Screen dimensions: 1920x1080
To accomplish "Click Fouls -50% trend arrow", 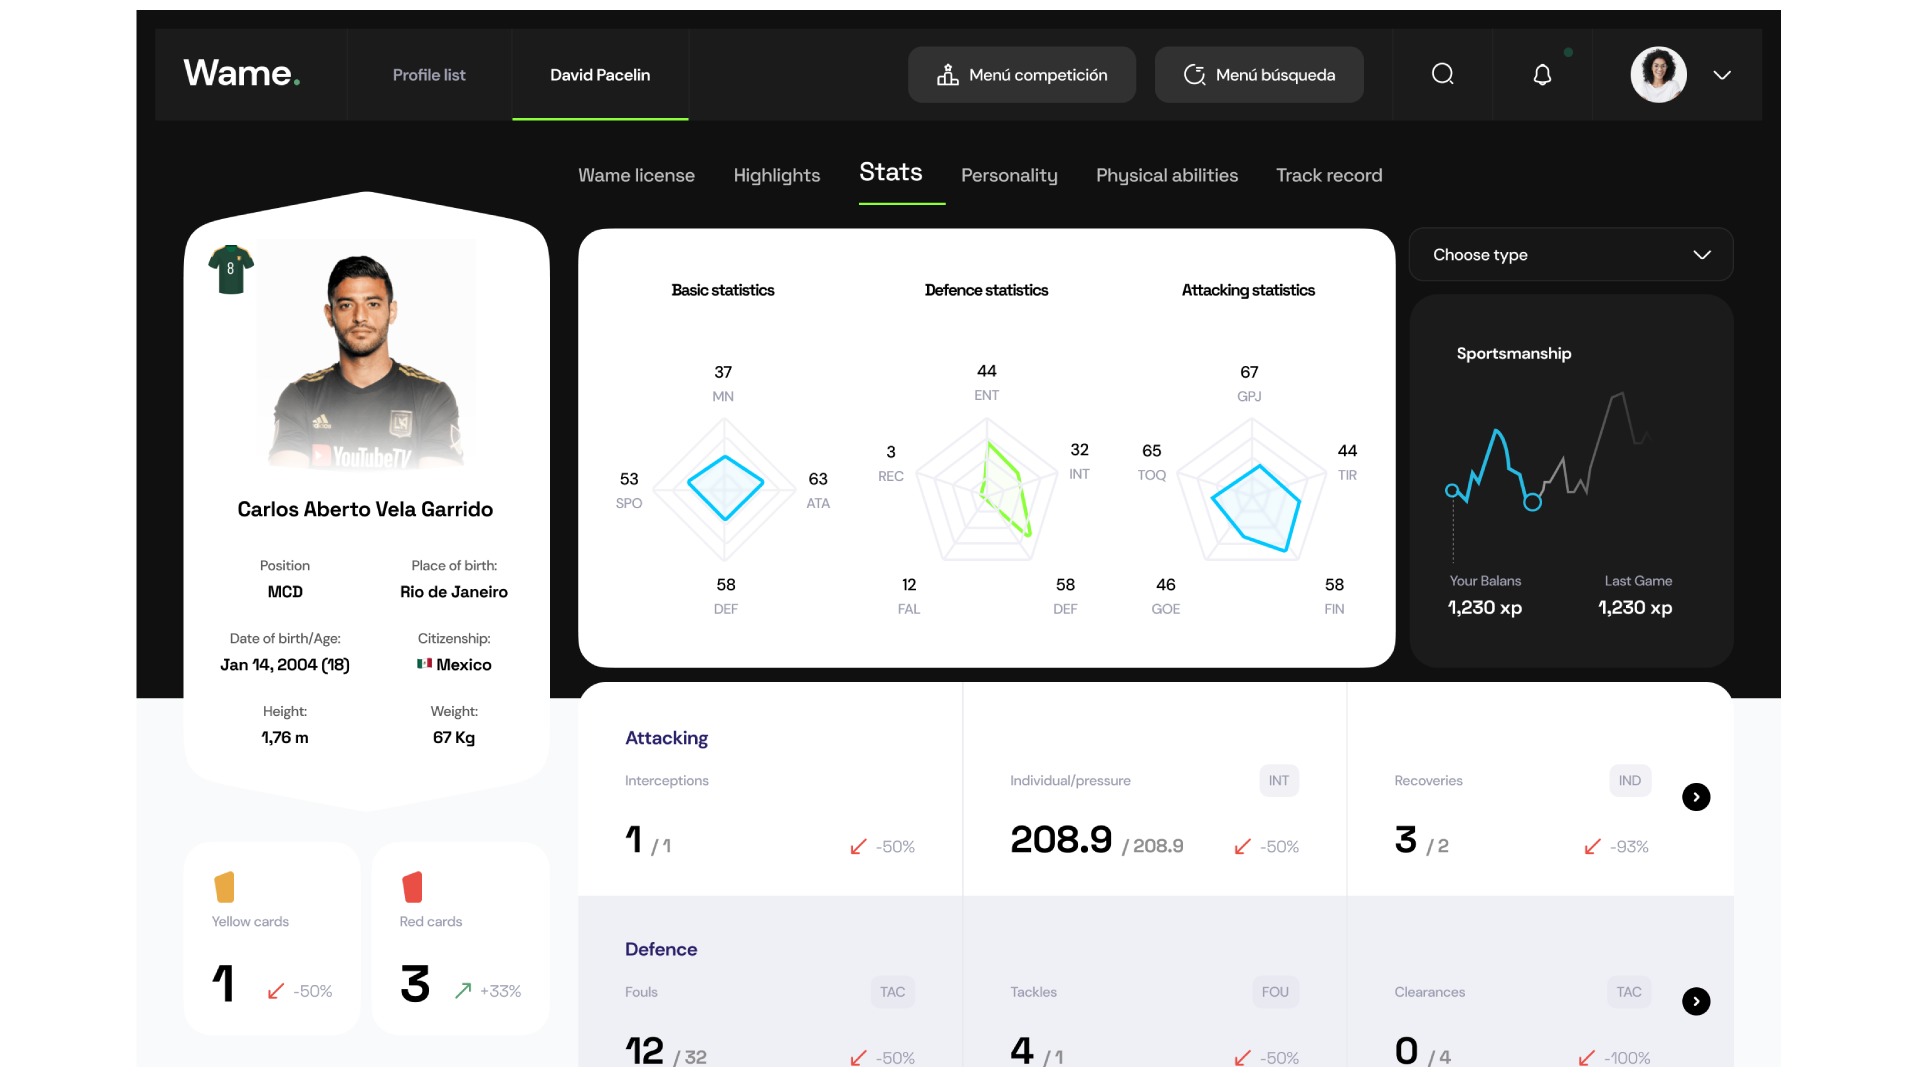I will [858, 1058].
